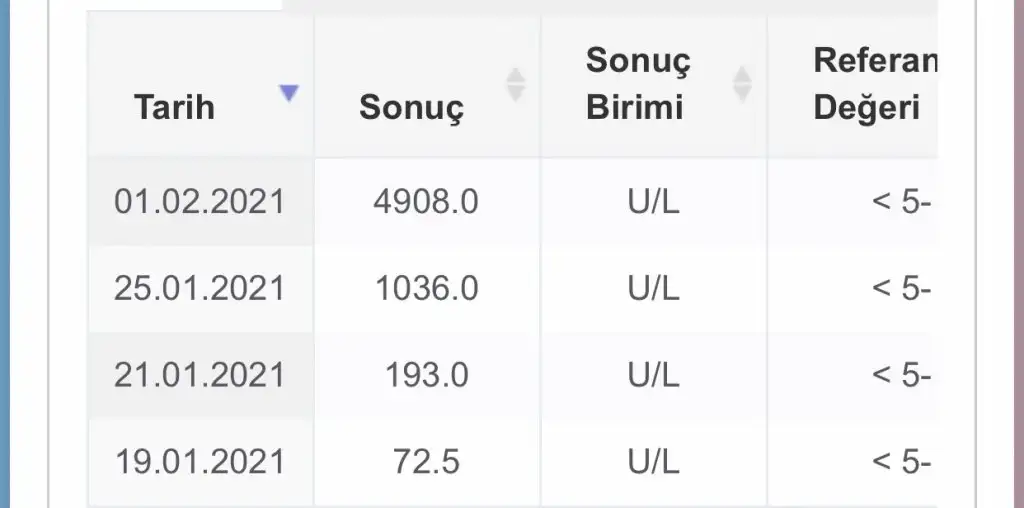
Task: Sort table by the Tarih column header
Action: pos(175,107)
